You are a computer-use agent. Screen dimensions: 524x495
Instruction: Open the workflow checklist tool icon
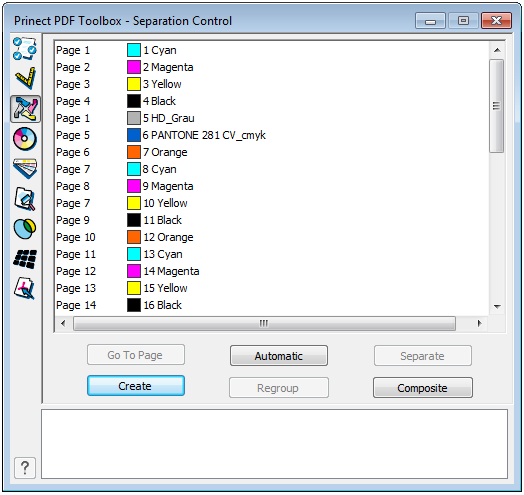click(x=25, y=48)
